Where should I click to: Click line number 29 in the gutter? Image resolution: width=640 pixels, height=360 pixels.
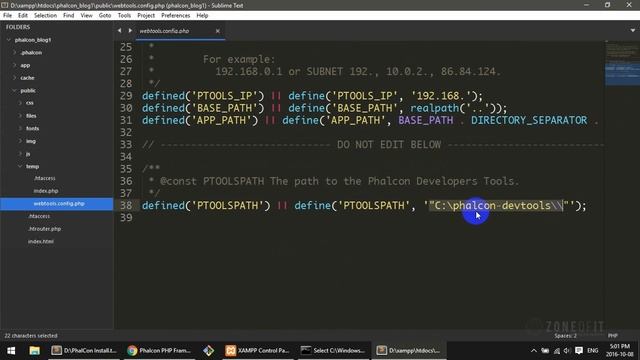[x=126, y=96]
